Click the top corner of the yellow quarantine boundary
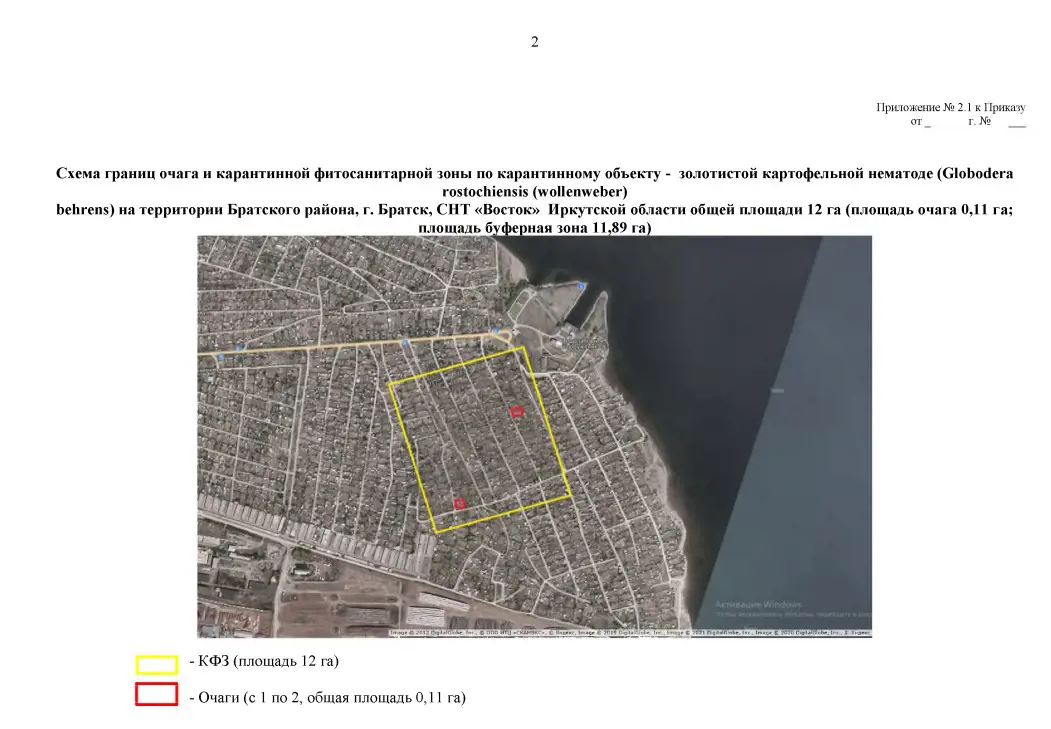Image resolution: width=1051 pixels, height=729 pixels. click(x=523, y=348)
